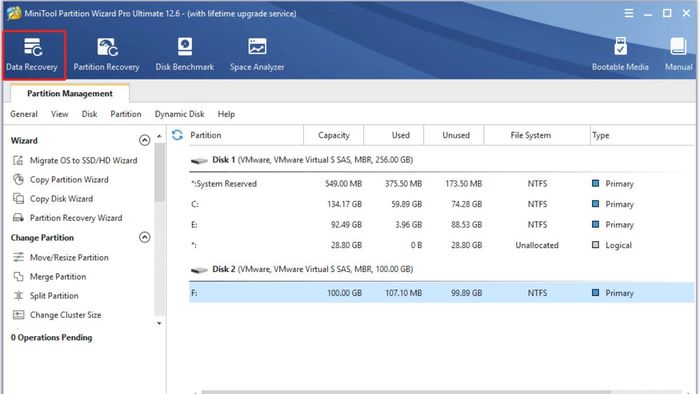Open the Help menu
The image size is (700, 394).
[x=226, y=114]
